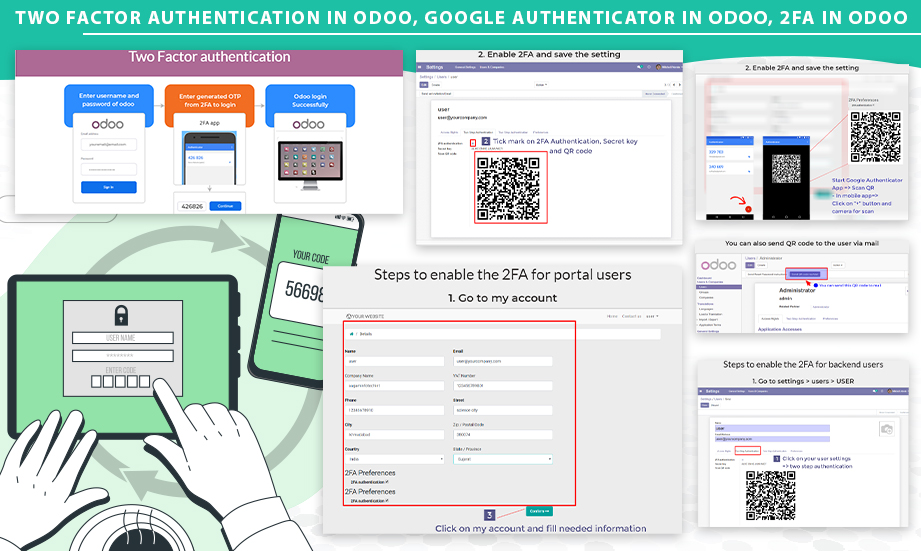Click the YOUR WEBSITE logo

coord(365,316)
